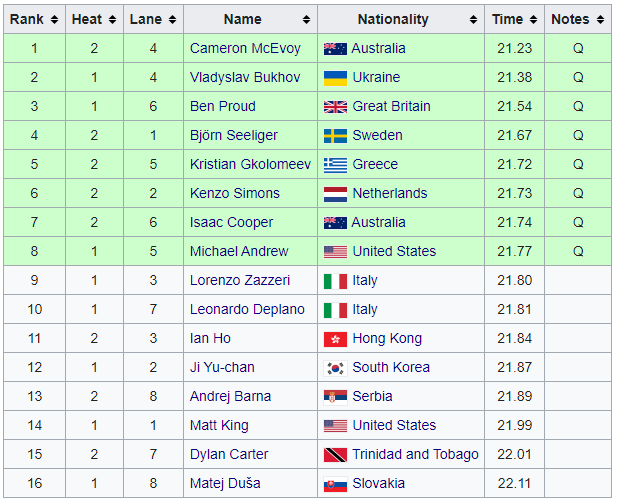Screen dimensions: 617x503
Task: Open Vladyslav Bukhov's profile link
Action: pyautogui.click(x=243, y=77)
